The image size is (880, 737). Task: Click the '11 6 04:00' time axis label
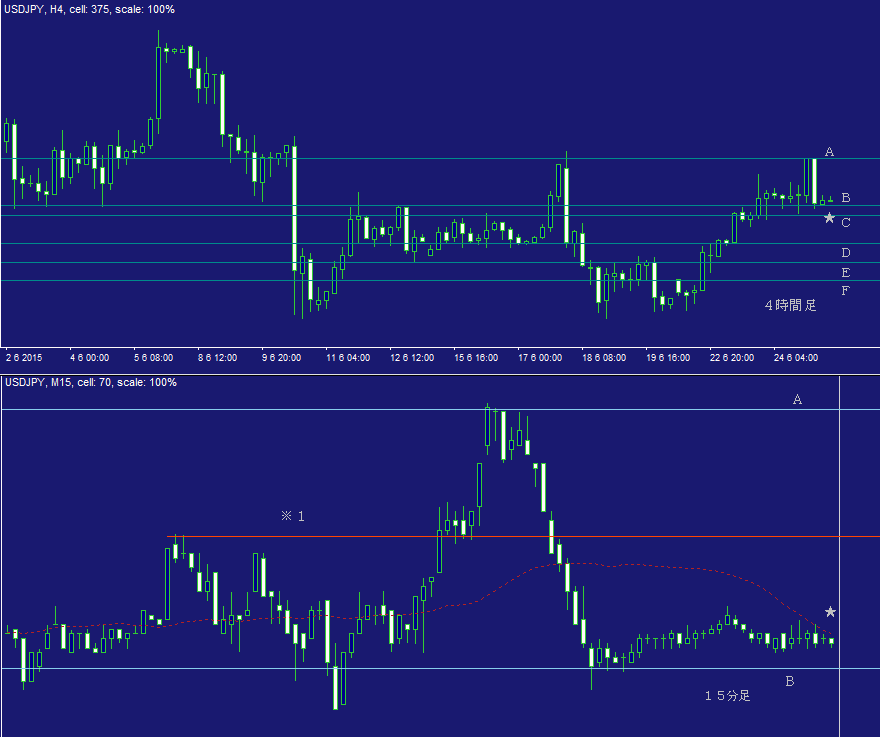pos(348,358)
